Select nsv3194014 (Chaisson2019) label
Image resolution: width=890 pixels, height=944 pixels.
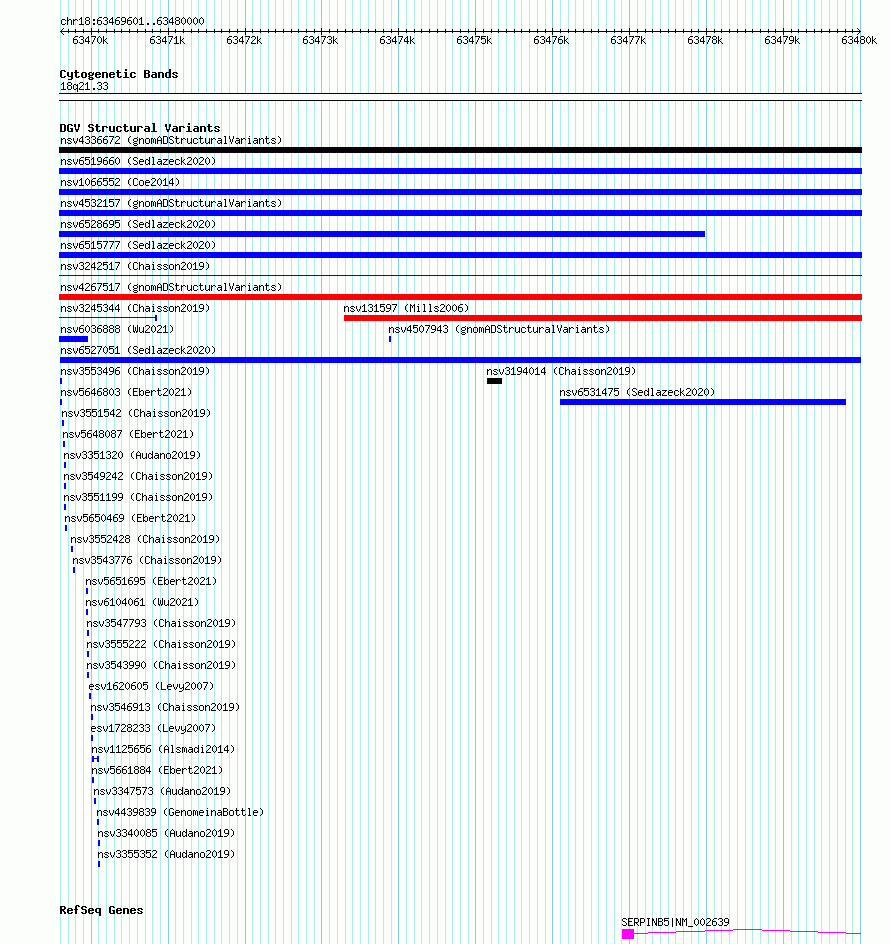[x=561, y=371]
